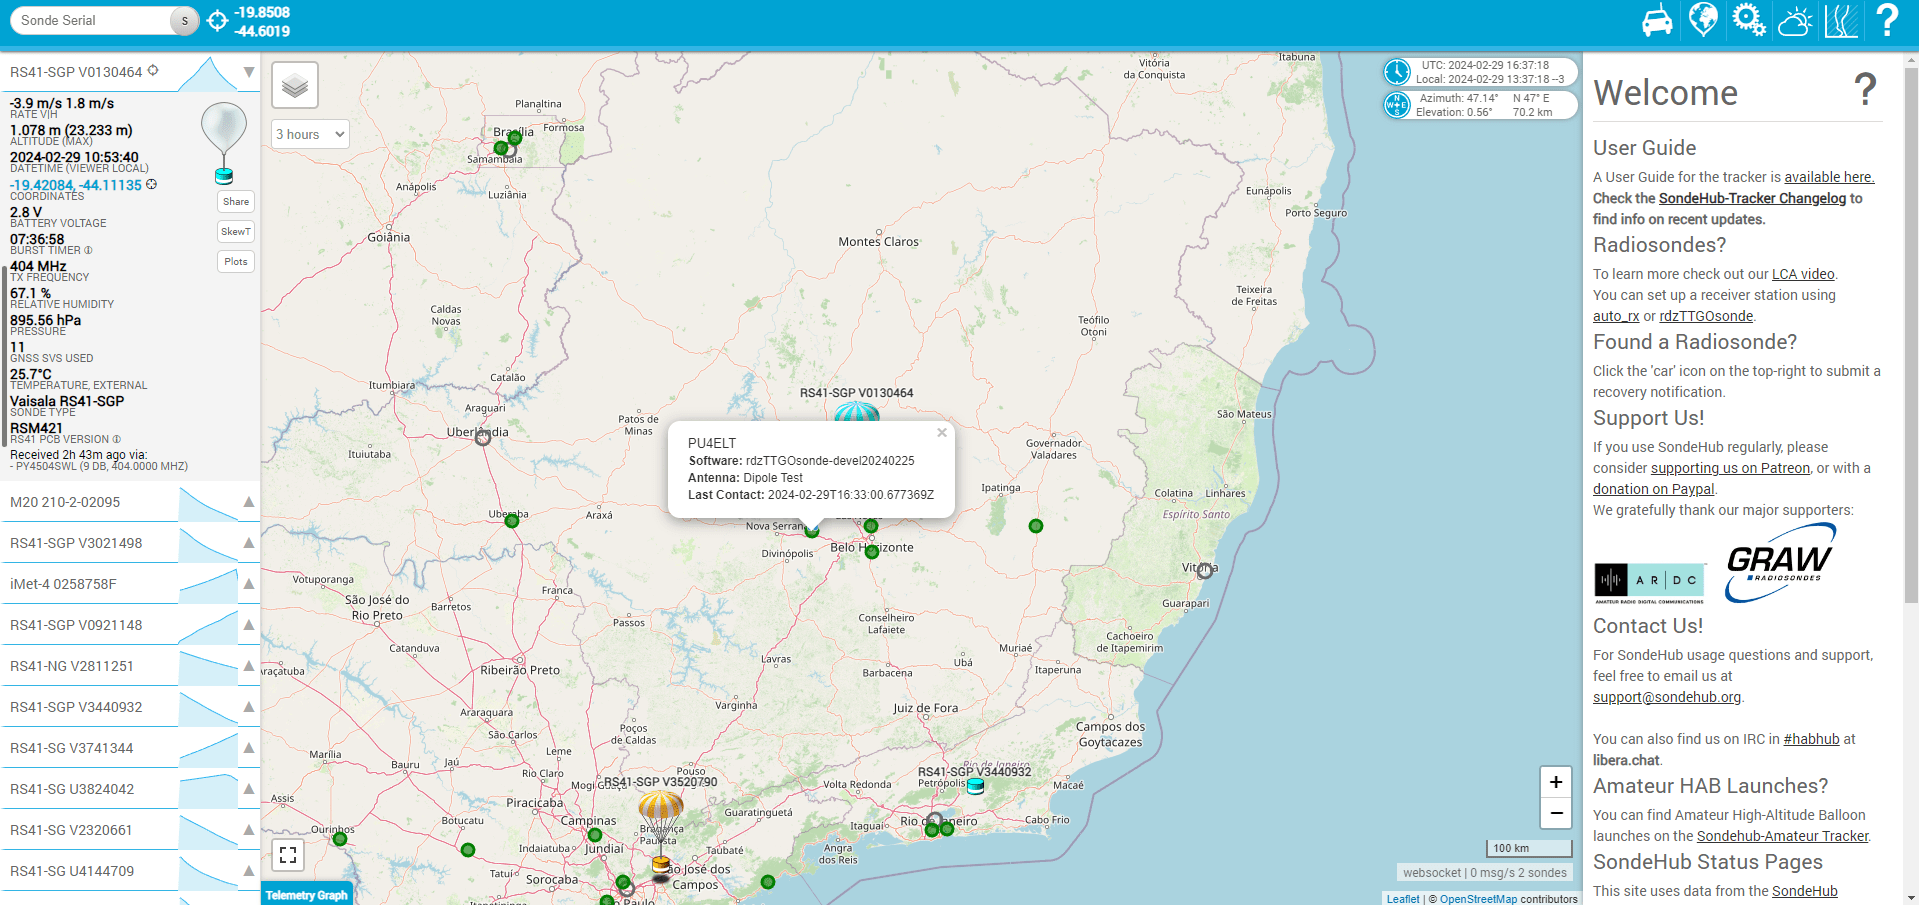This screenshot has height=905, width=1919.
Task: Click the GRAW Radiosondes logo
Action: tap(1780, 562)
